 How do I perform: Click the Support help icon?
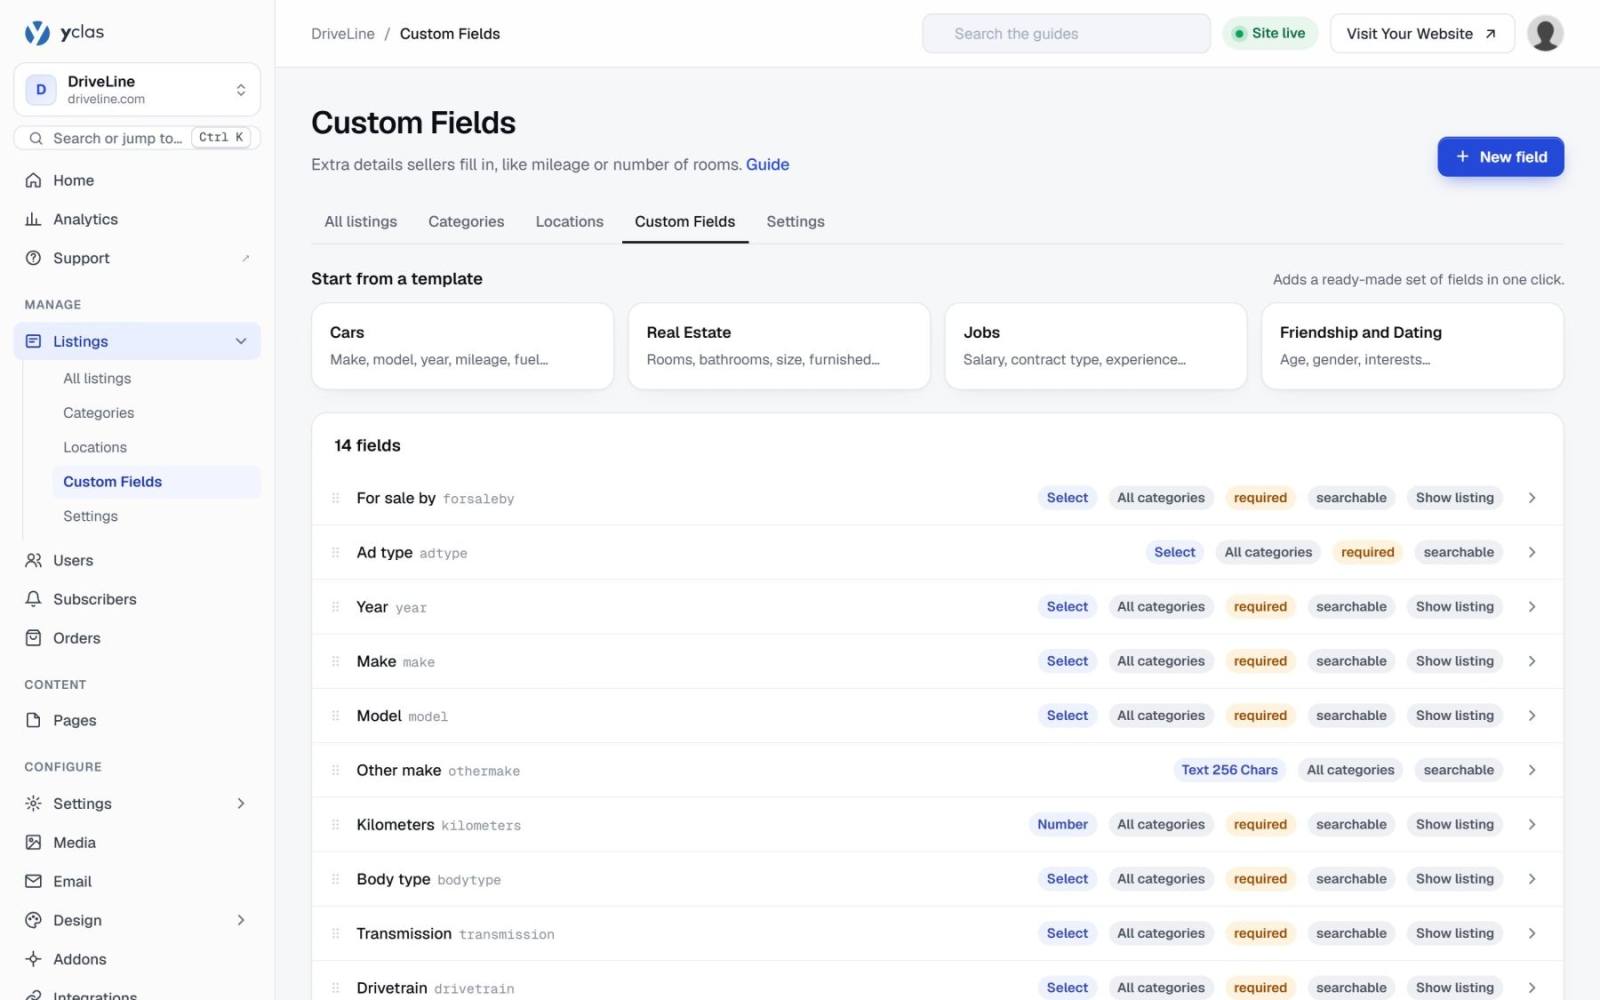pos(33,258)
